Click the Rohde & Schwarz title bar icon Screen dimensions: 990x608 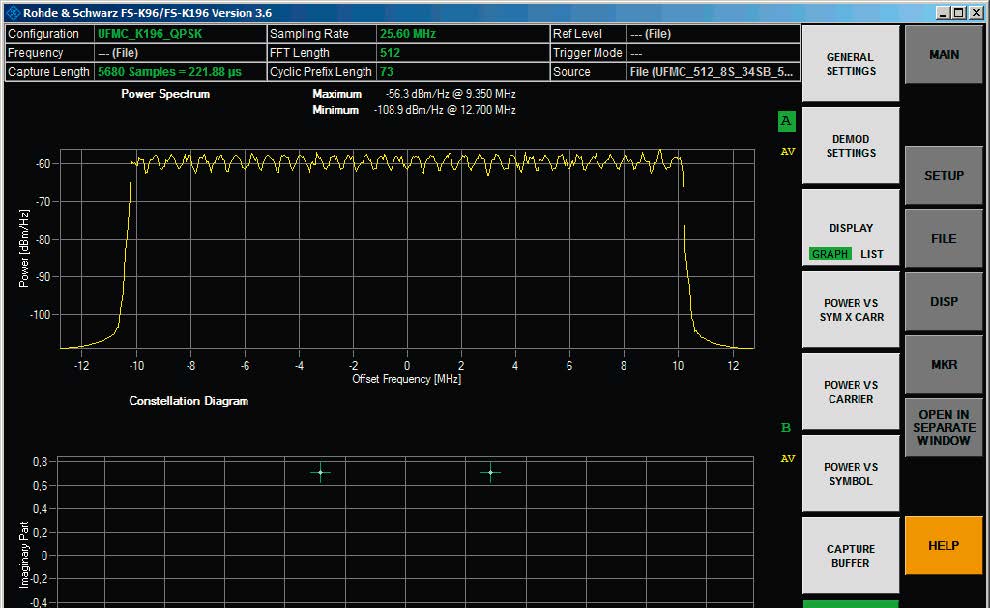11,12
